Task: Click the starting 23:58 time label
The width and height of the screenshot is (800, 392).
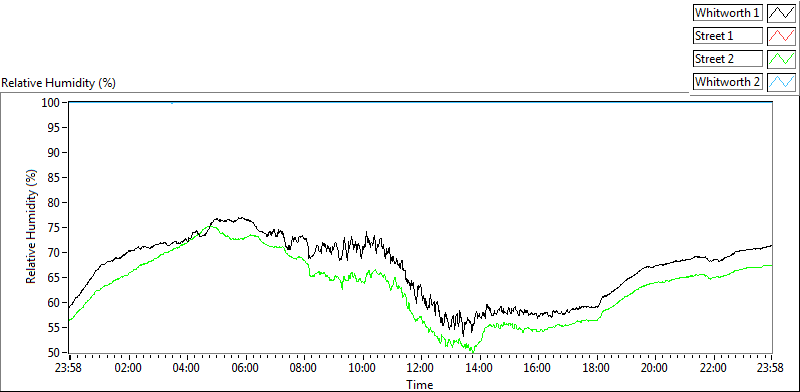Action: [69, 368]
